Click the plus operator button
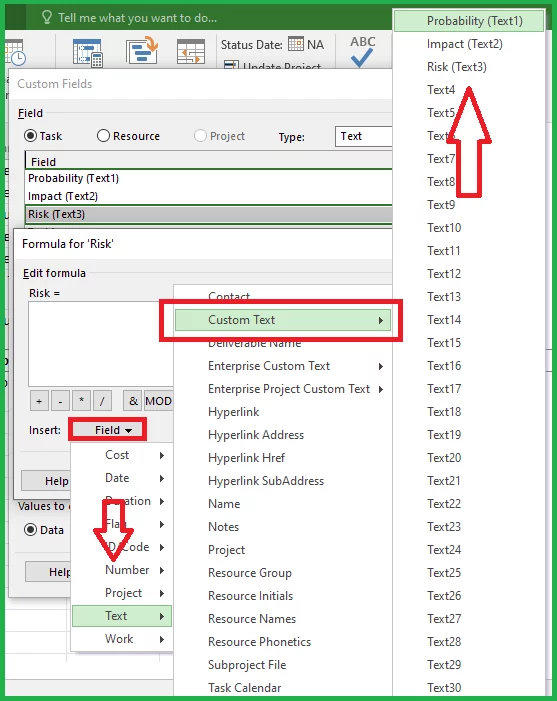The width and height of the screenshot is (557, 701). click(39, 401)
